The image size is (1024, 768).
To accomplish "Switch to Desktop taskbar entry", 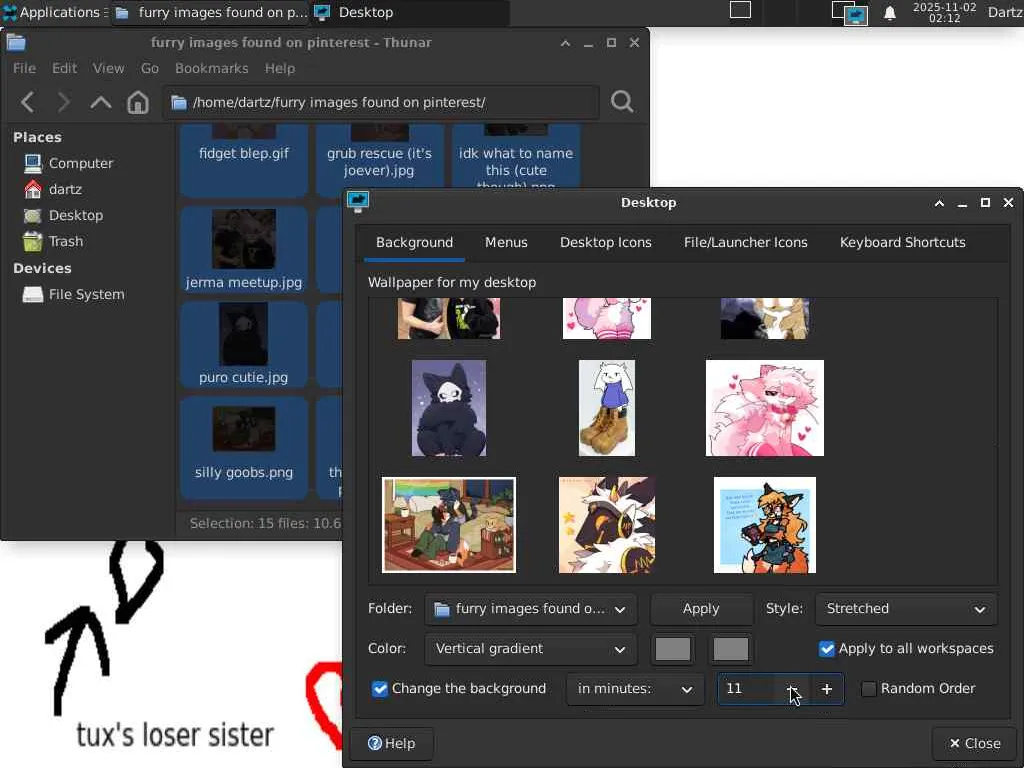I will [x=410, y=12].
